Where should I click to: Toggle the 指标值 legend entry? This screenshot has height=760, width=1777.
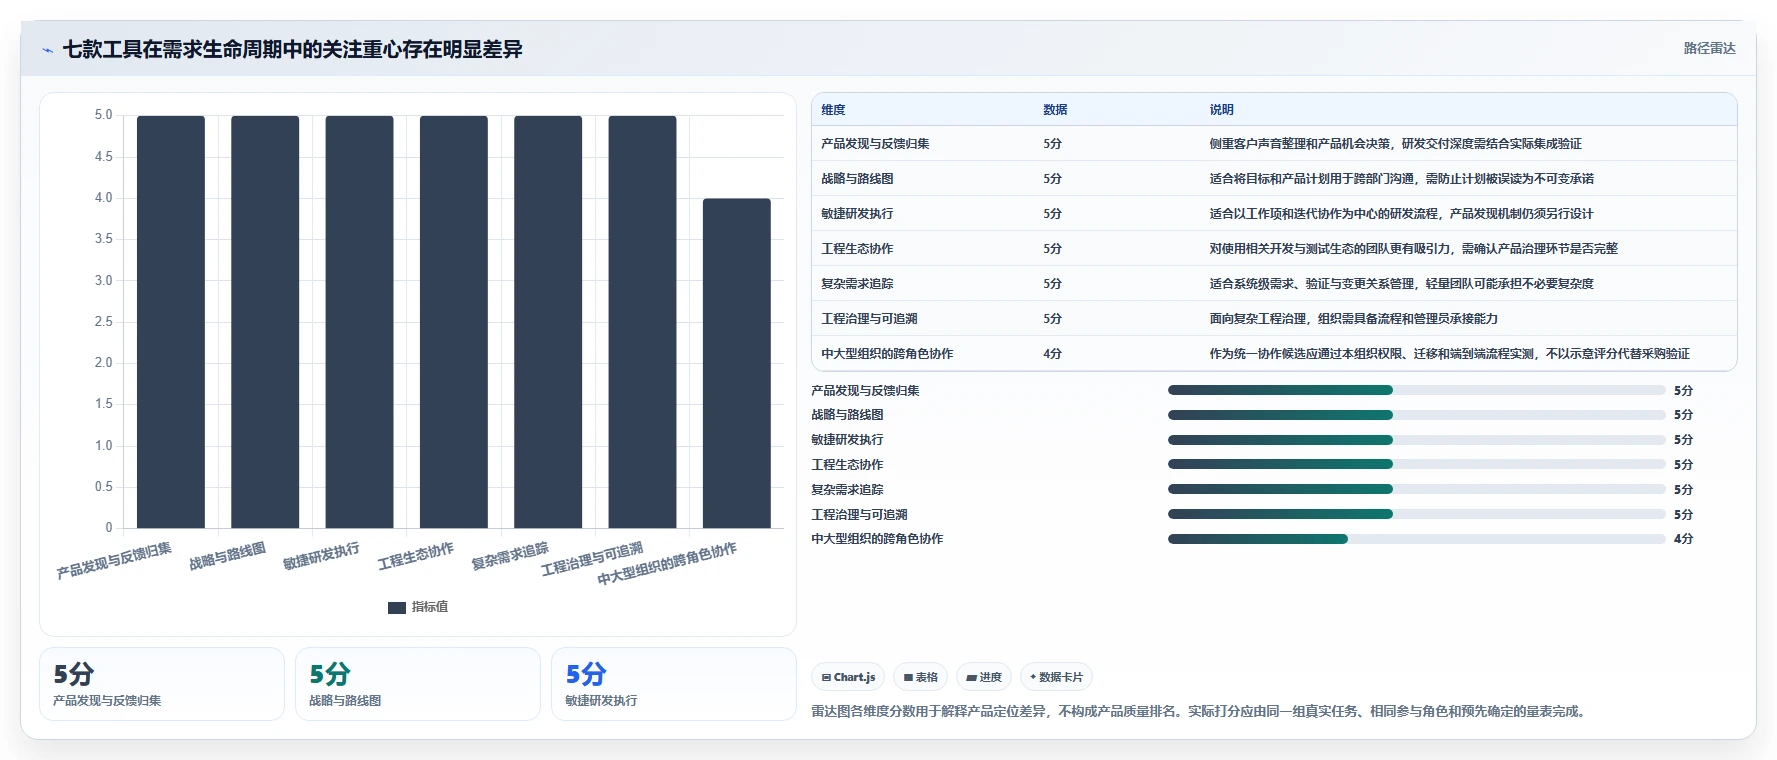[x=418, y=607]
